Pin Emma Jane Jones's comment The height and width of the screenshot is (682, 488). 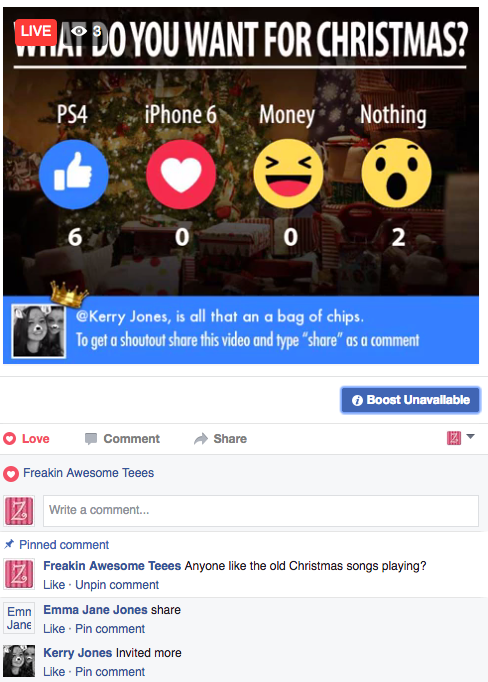[x=110, y=629]
